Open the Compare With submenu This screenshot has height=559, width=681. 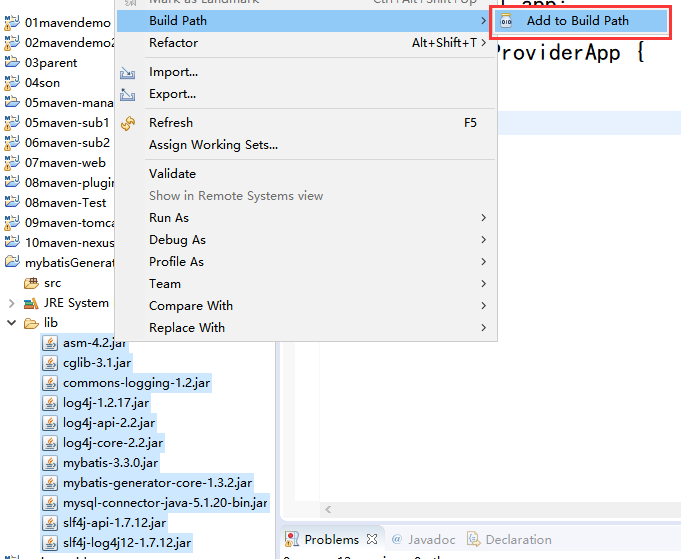pos(307,306)
